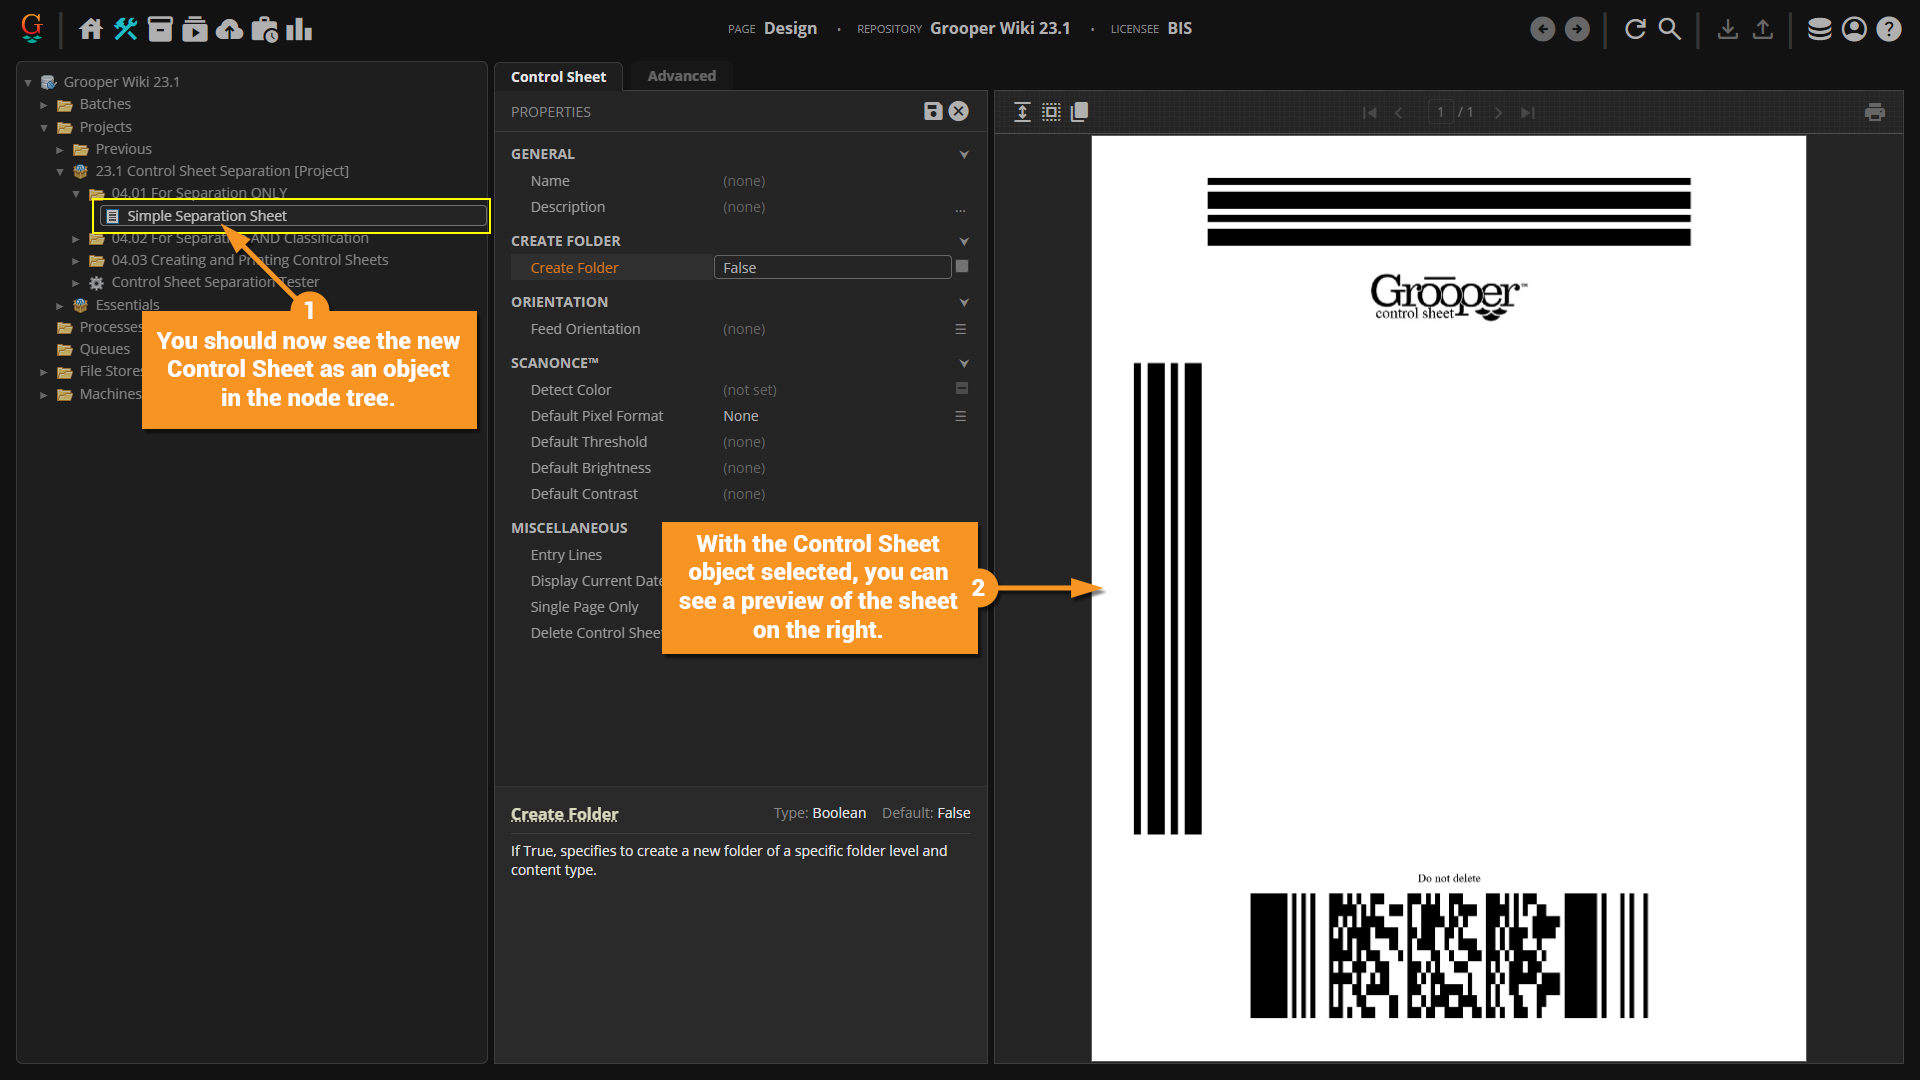Select the Simple Separation Sheet node
Image resolution: width=1920 pixels, height=1080 pixels.
(x=206, y=216)
